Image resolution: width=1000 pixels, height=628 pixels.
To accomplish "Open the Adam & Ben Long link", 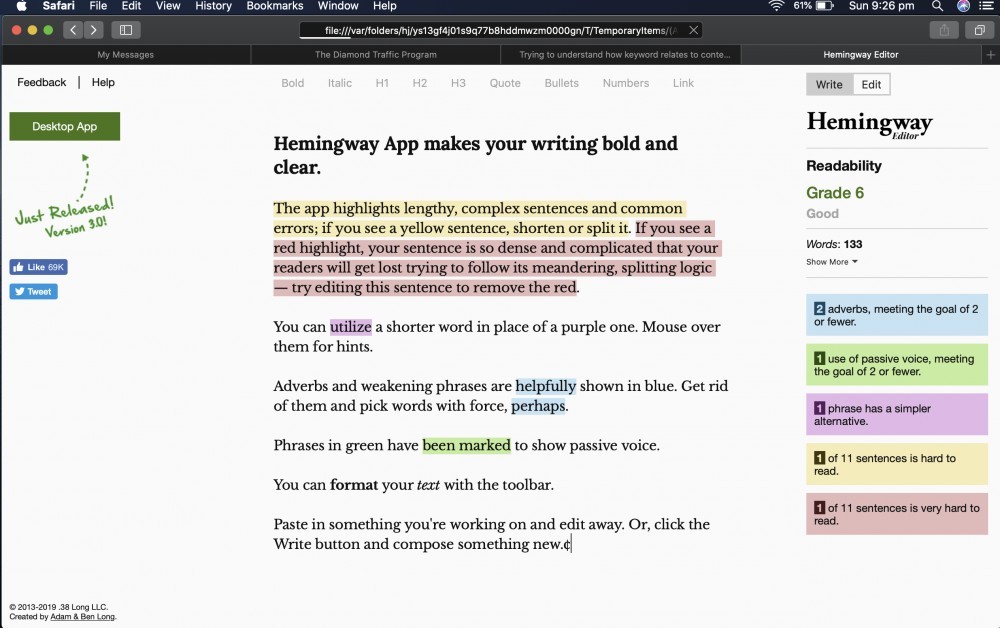I will click(83, 617).
